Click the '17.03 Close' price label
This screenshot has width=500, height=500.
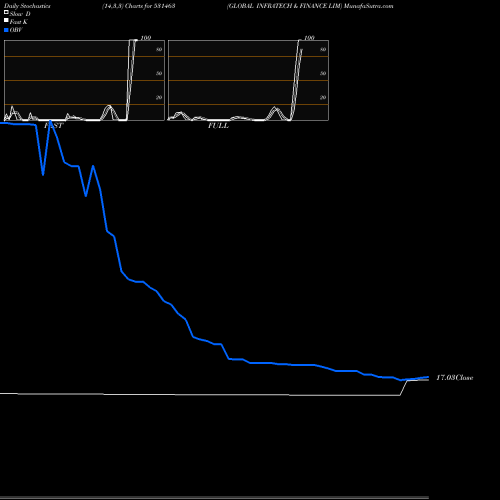tap(455, 378)
